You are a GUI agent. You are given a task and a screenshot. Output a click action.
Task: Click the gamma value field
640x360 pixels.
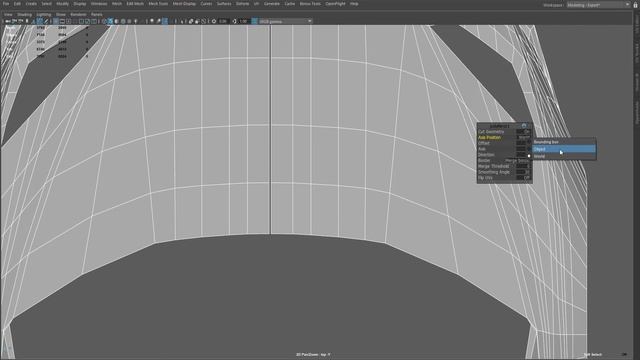[x=244, y=21]
